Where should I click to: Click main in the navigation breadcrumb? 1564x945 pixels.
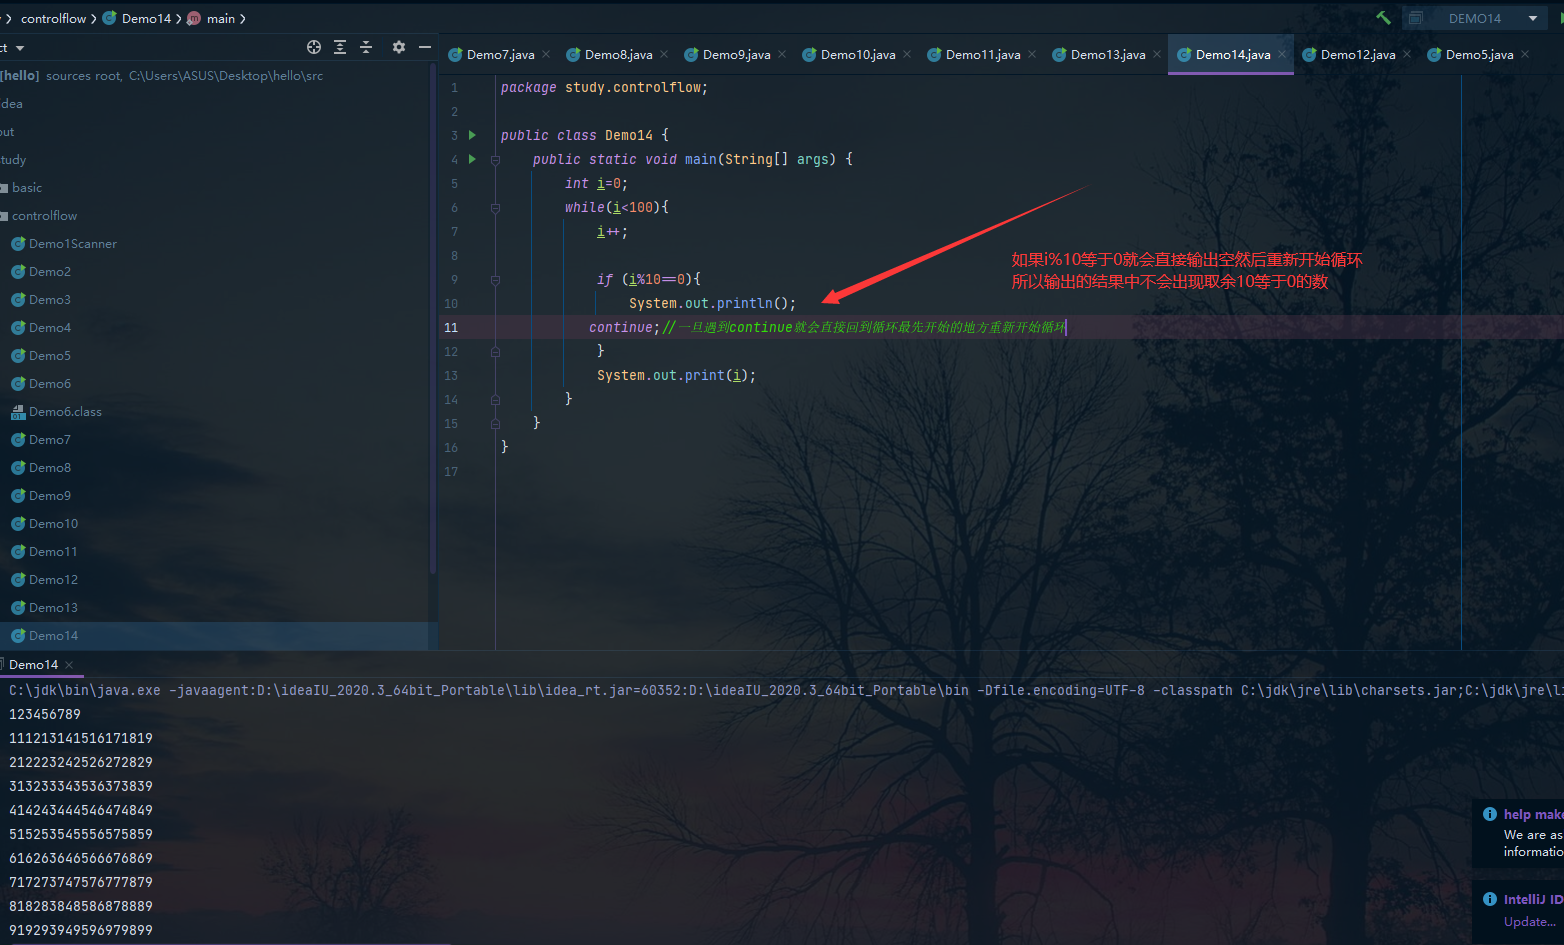[x=212, y=18]
